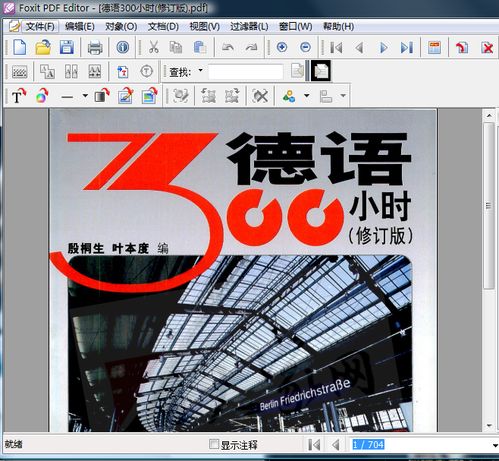Click the vertical scrollbar thumb
499x461 pixels.
tap(489, 206)
